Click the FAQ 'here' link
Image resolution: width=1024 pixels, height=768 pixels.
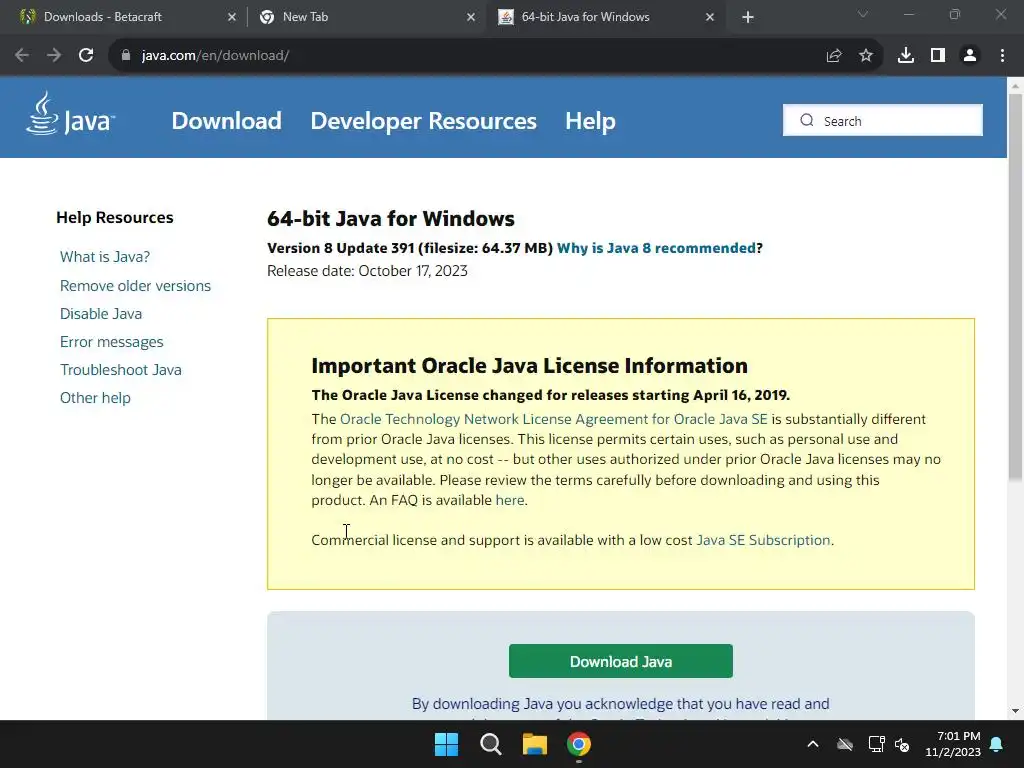pyautogui.click(x=509, y=500)
